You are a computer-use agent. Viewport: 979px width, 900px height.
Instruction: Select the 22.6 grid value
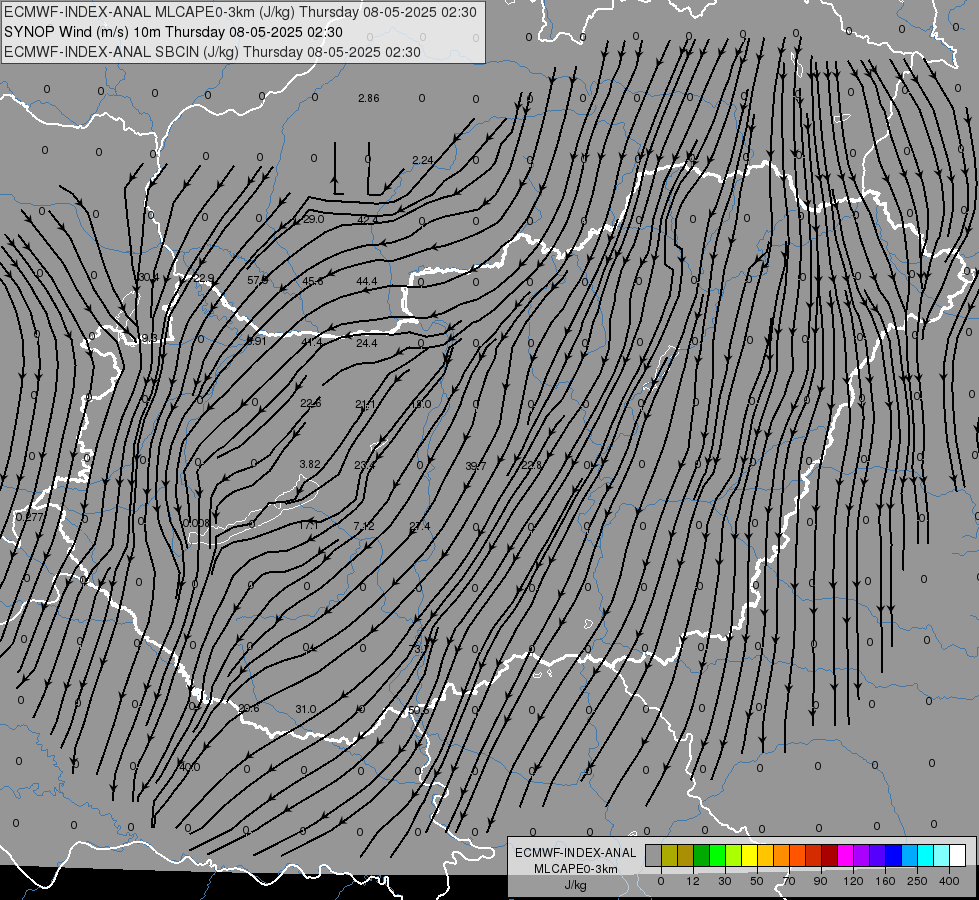click(x=310, y=403)
